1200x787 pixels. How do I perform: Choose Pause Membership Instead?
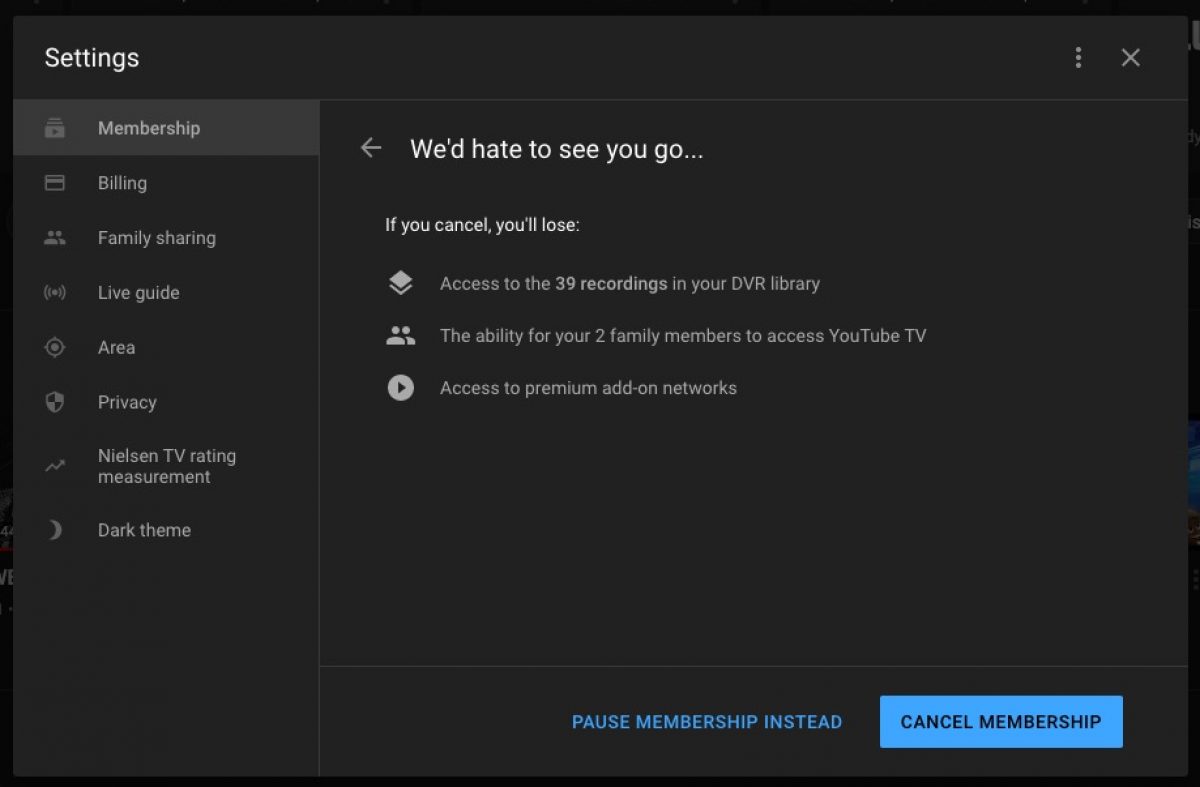coord(706,722)
